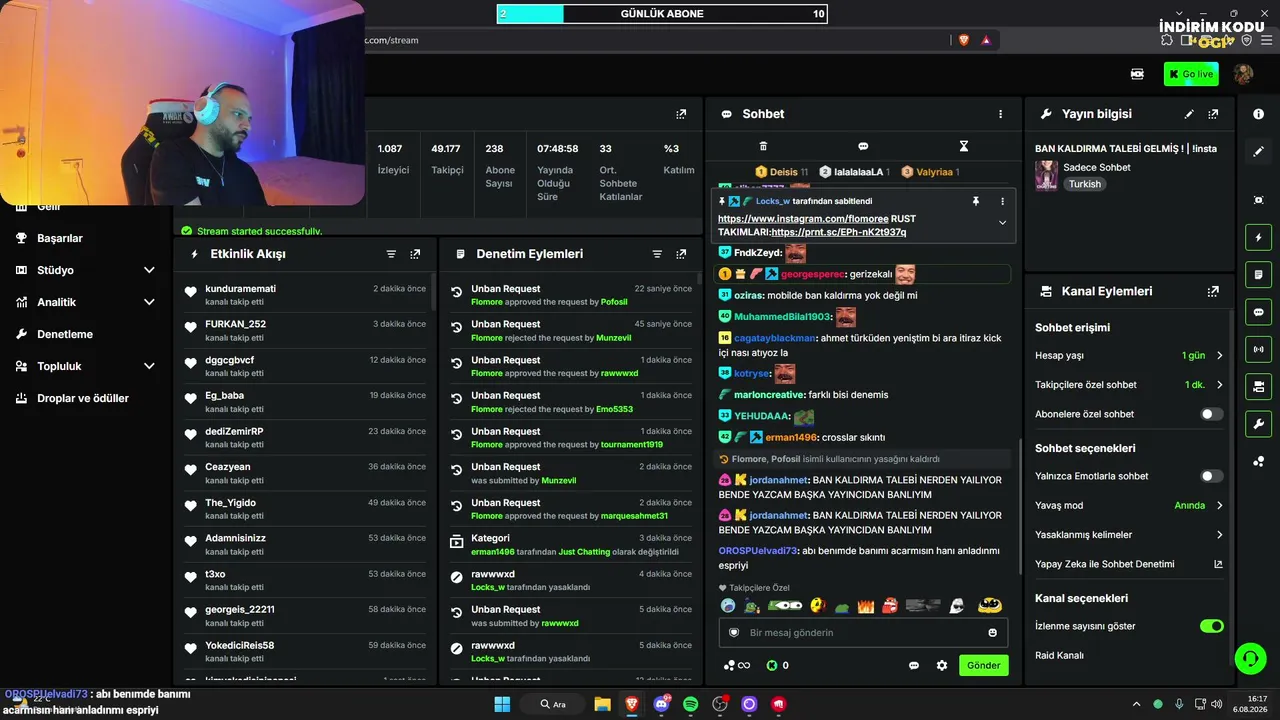Open chat settings gear icon
Viewport: 1280px width, 720px height.
tap(941, 665)
